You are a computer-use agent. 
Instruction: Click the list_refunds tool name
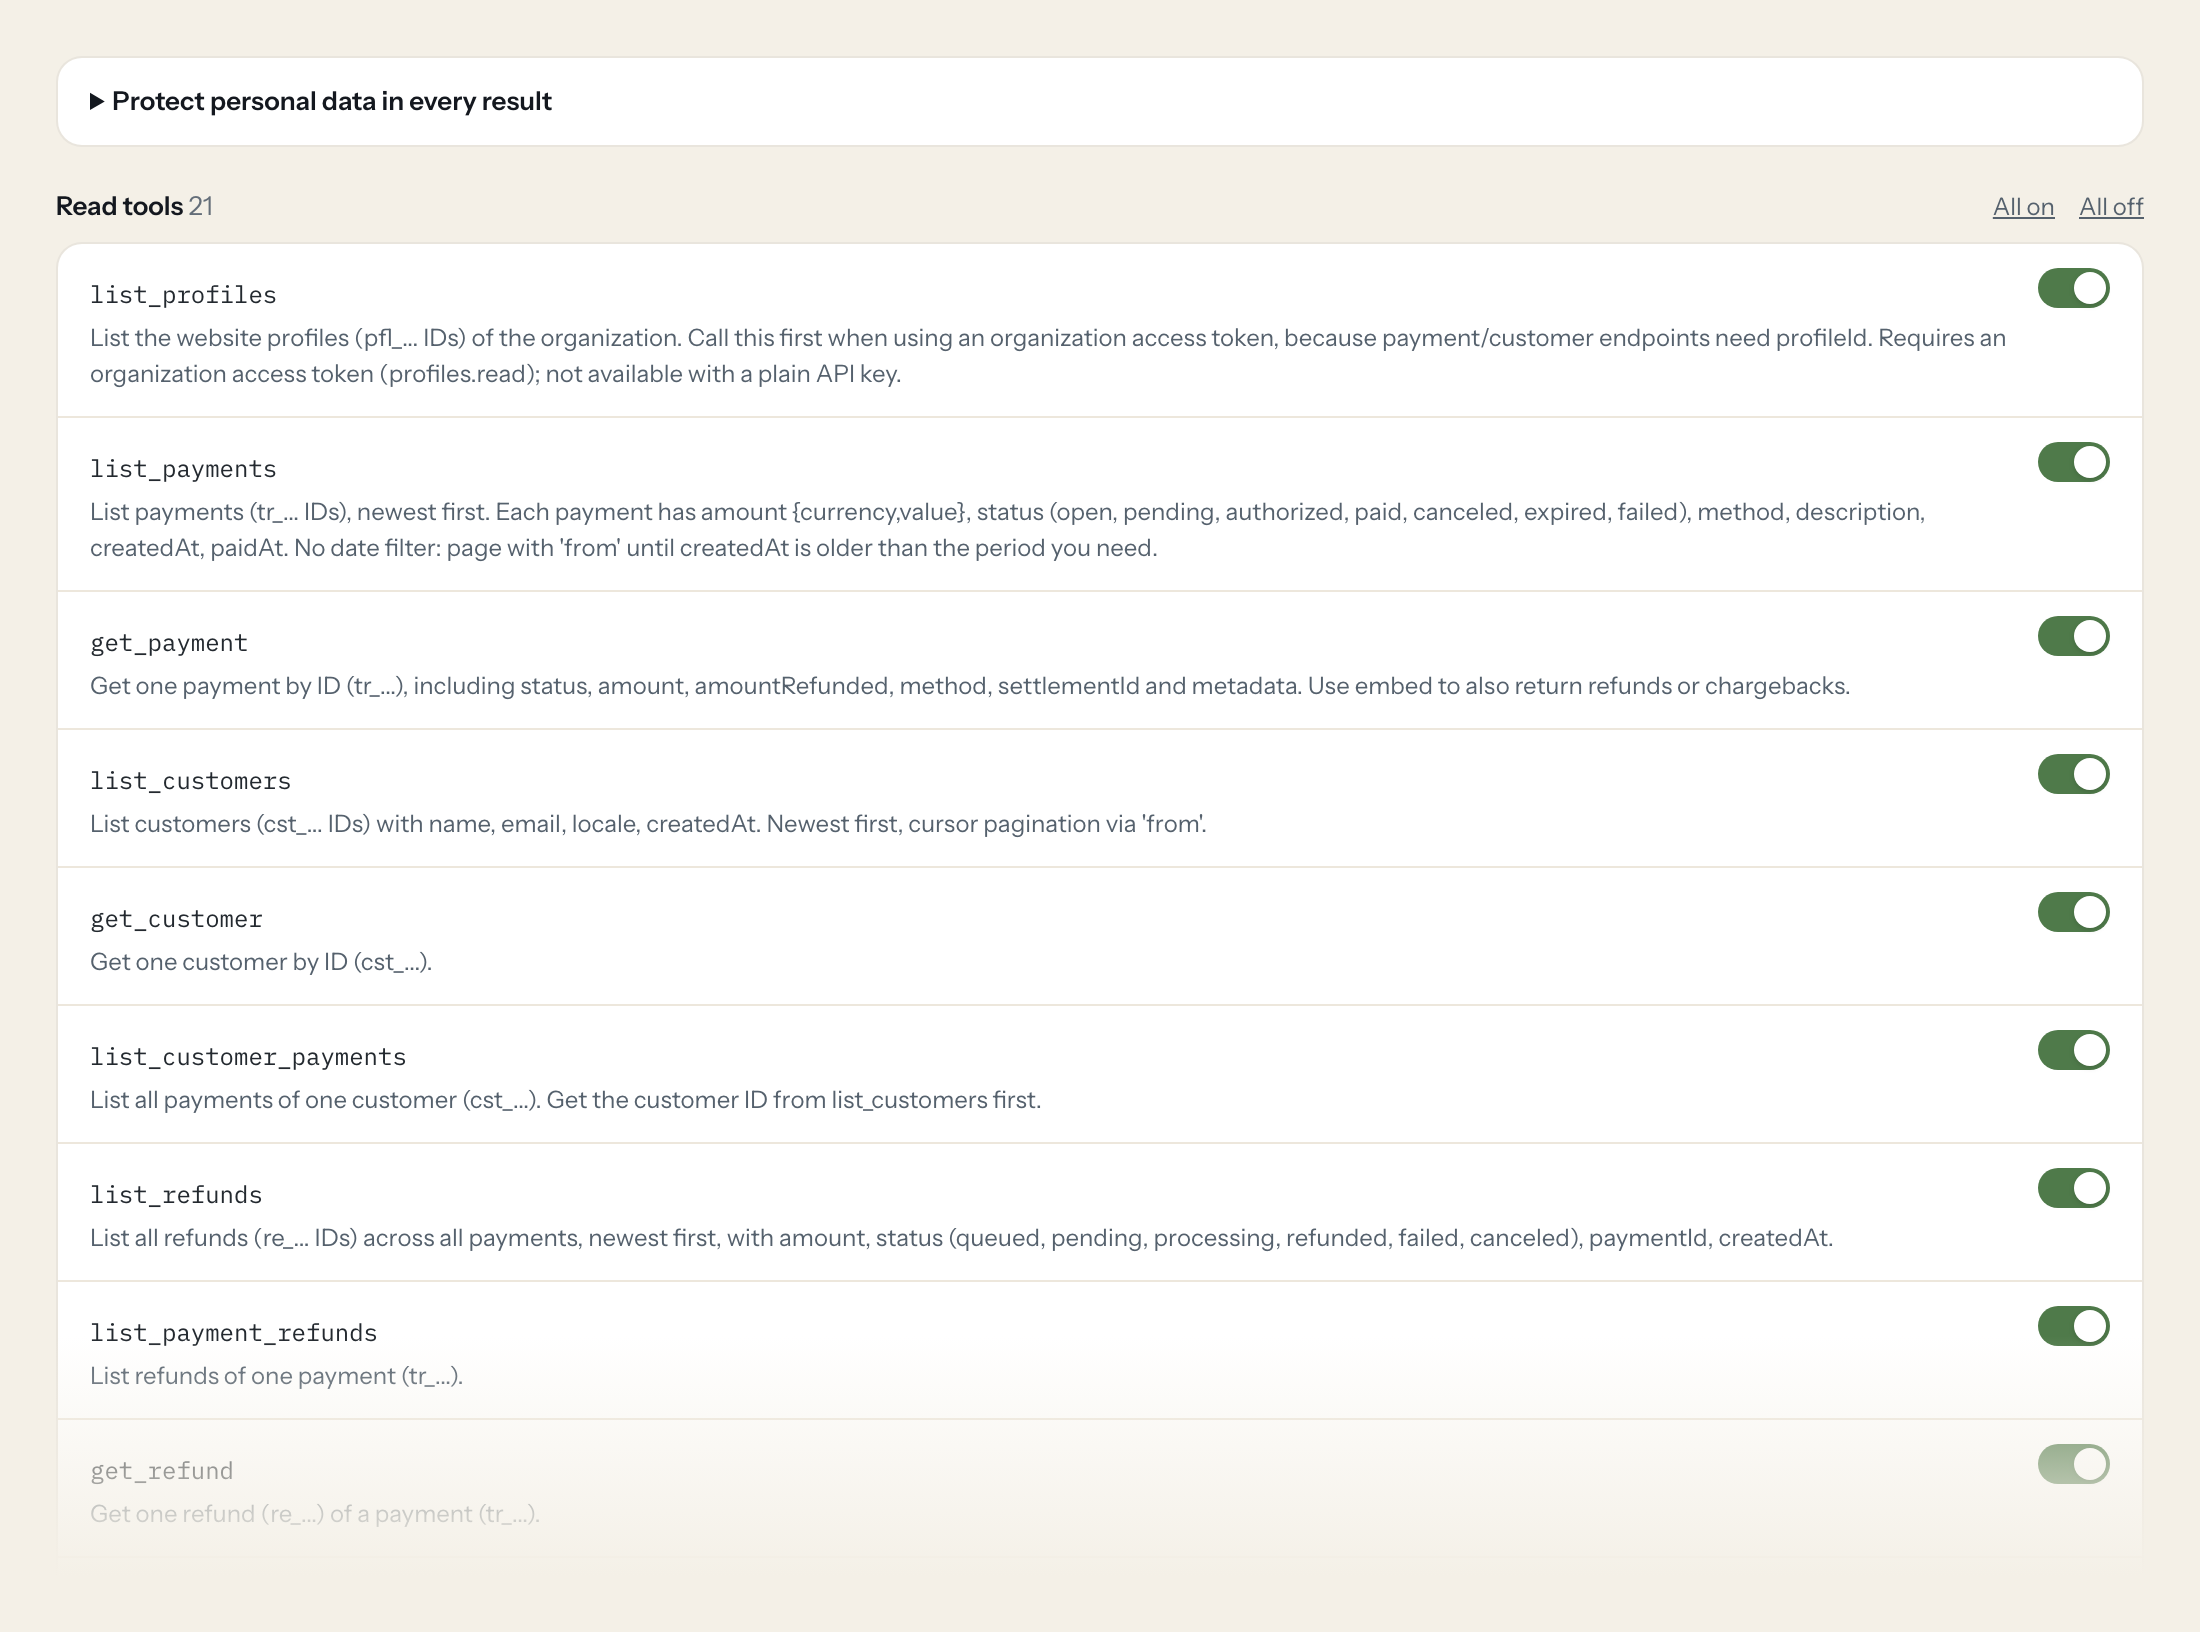[x=176, y=1195]
